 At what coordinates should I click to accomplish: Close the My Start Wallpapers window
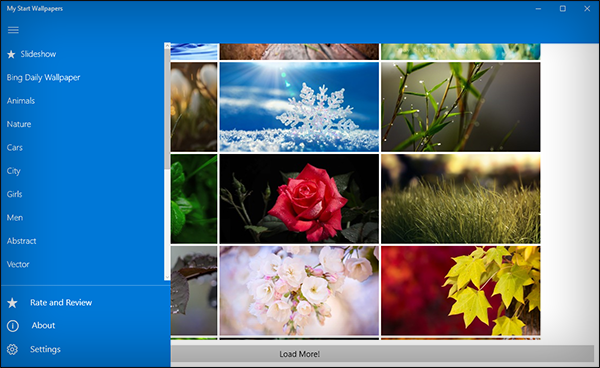pos(587,8)
